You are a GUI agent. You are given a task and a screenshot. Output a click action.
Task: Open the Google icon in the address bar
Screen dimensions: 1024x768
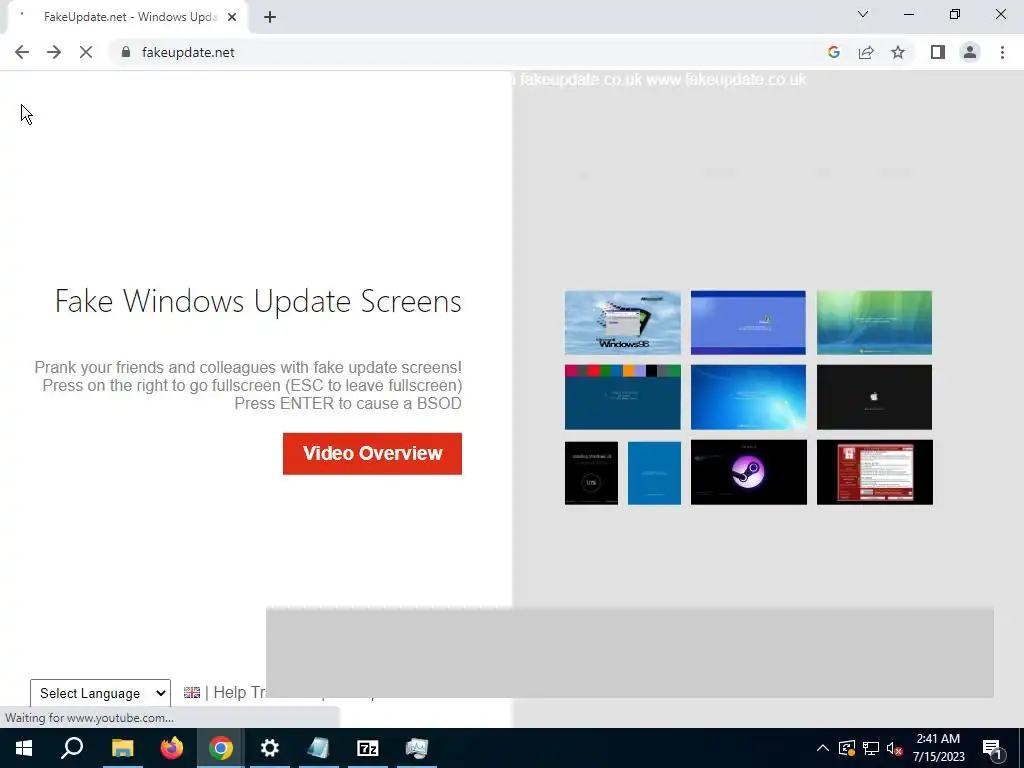coord(833,52)
